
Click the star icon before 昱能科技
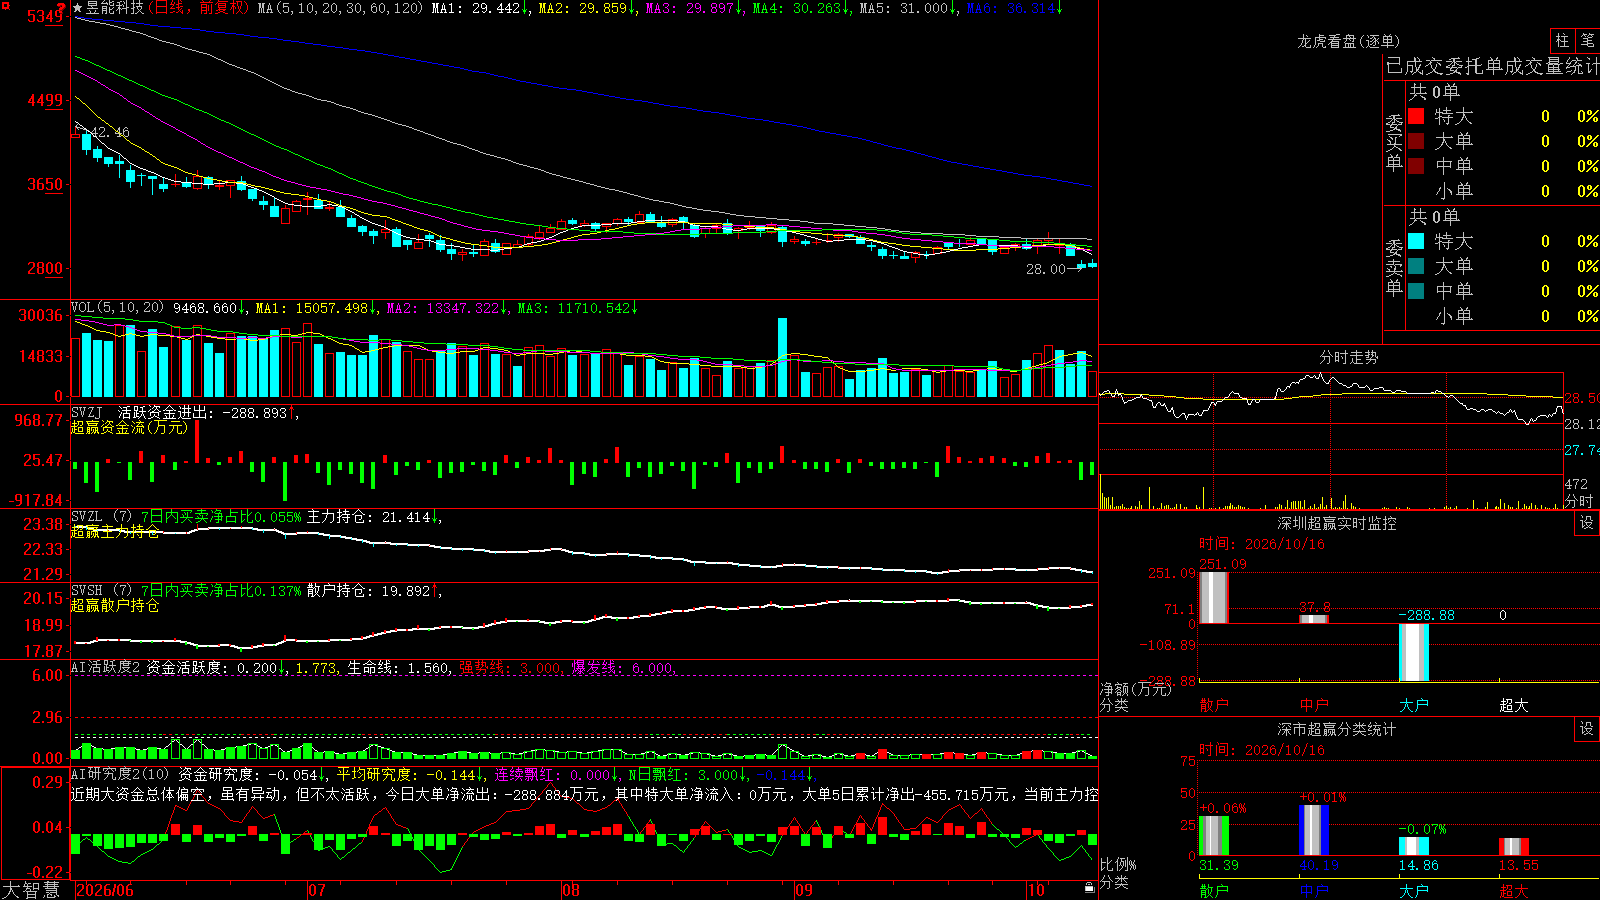tap(78, 8)
